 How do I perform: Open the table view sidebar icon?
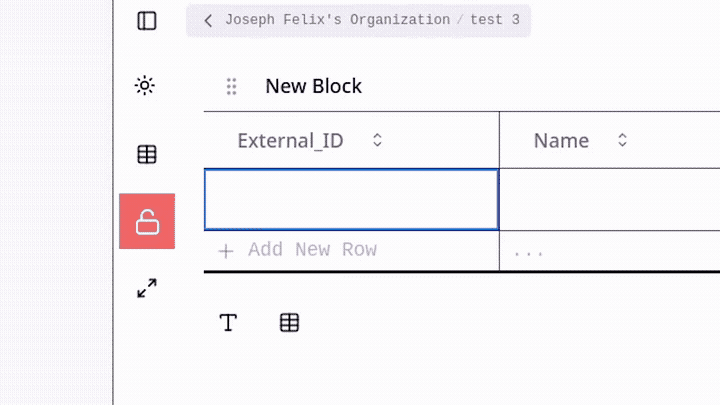pos(147,155)
